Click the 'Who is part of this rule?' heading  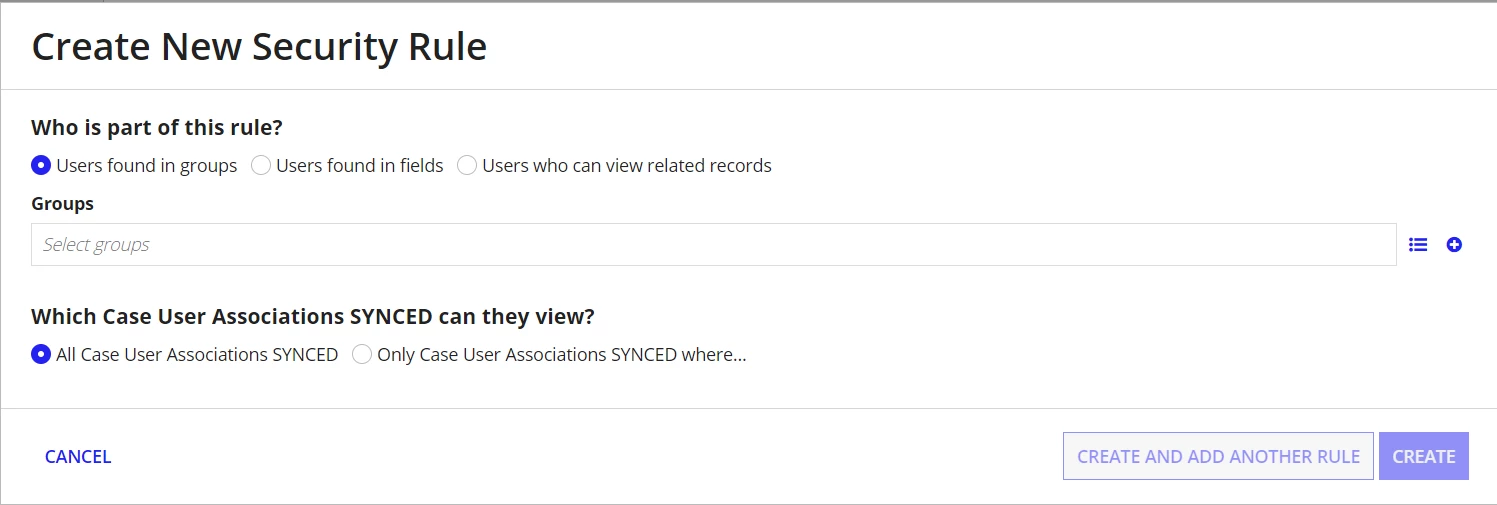point(157,127)
